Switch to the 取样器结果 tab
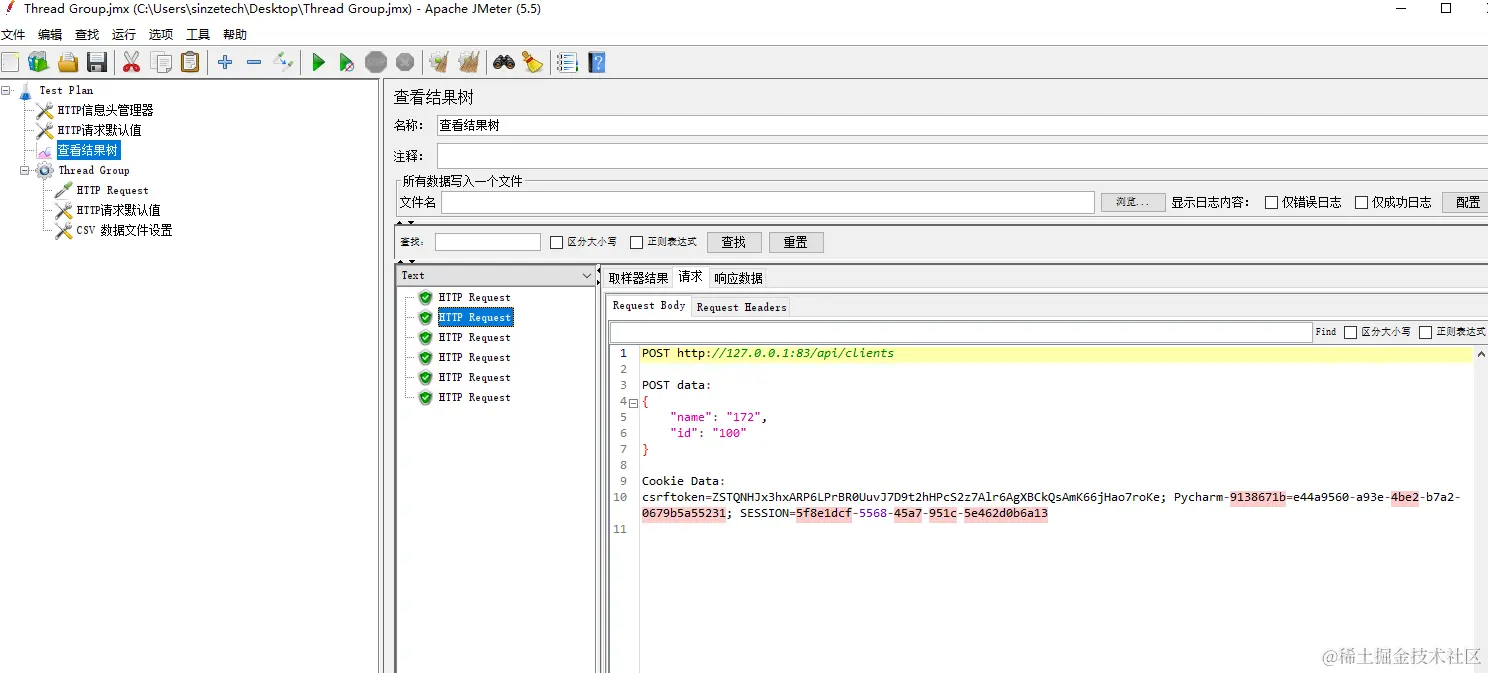1488x673 pixels. 638,278
